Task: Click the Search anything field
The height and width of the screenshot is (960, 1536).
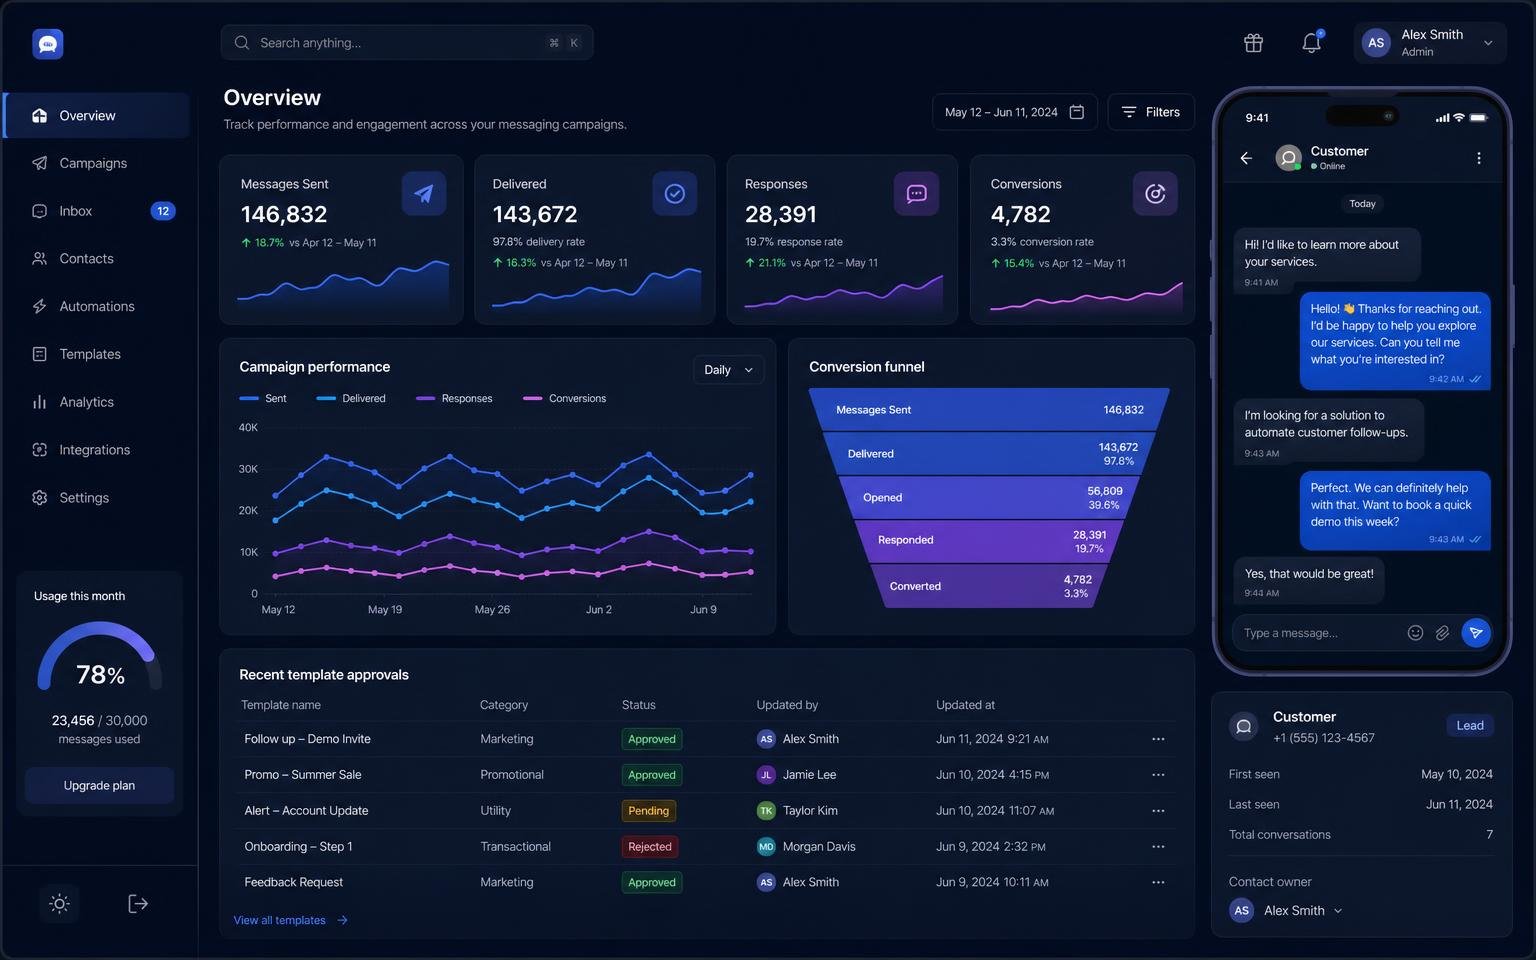Action: pos(407,43)
